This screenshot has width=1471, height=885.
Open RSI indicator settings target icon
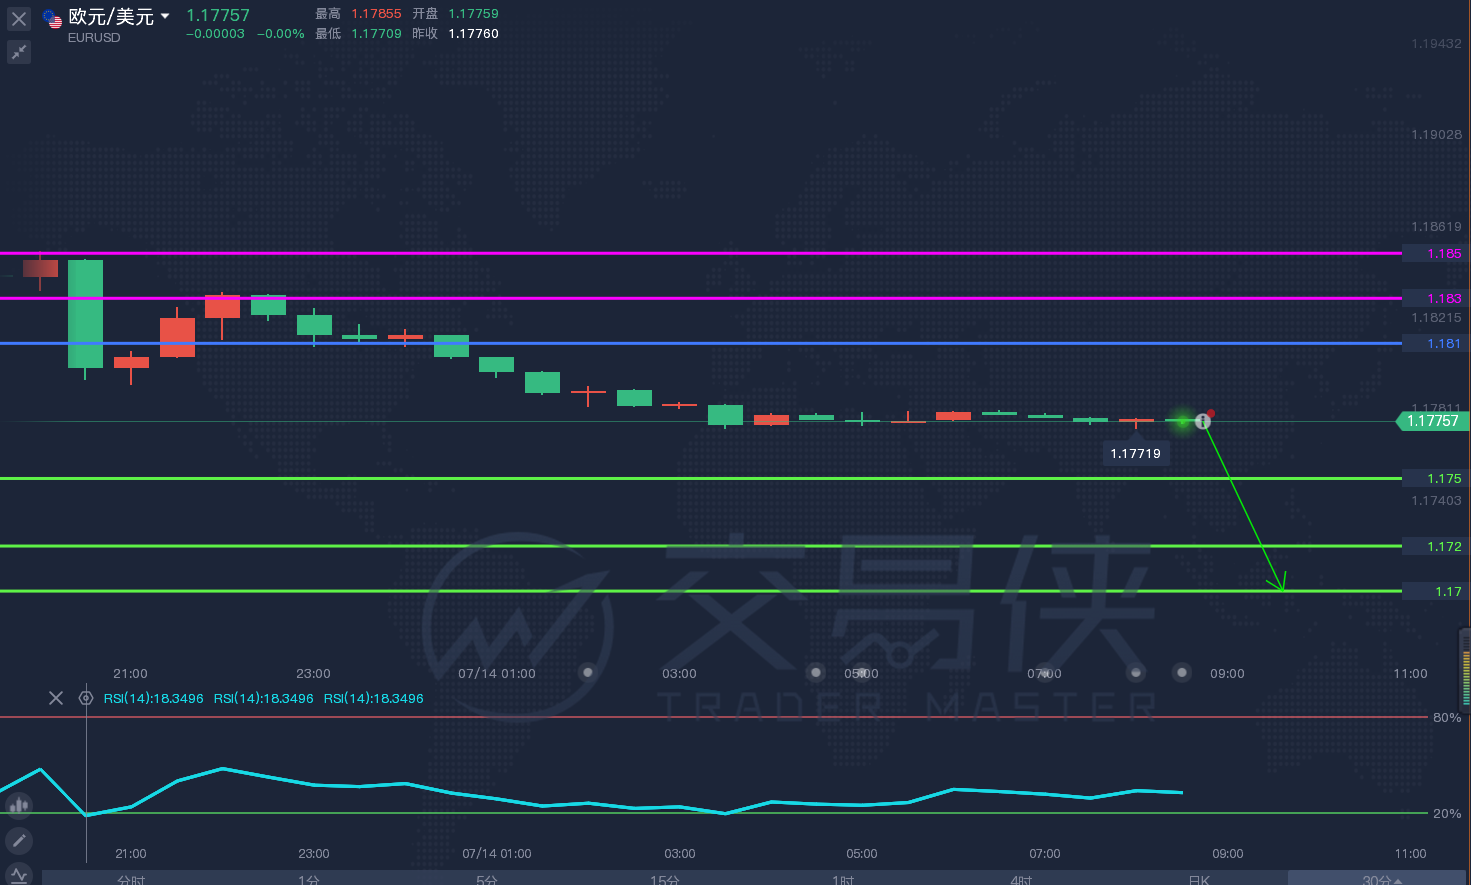pyautogui.click(x=86, y=698)
